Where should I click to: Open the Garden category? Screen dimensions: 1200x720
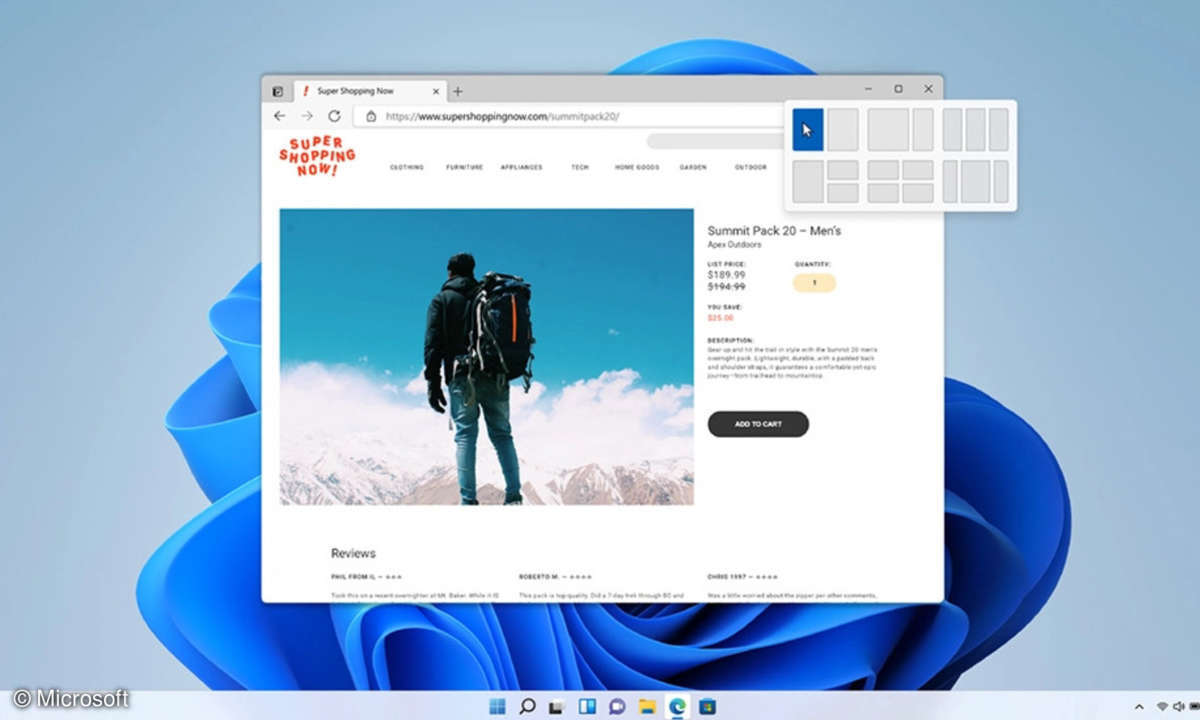pyautogui.click(x=693, y=168)
